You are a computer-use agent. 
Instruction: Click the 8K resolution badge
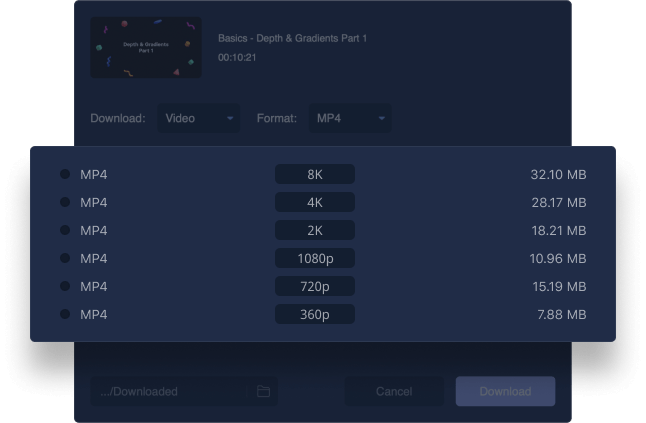point(315,174)
